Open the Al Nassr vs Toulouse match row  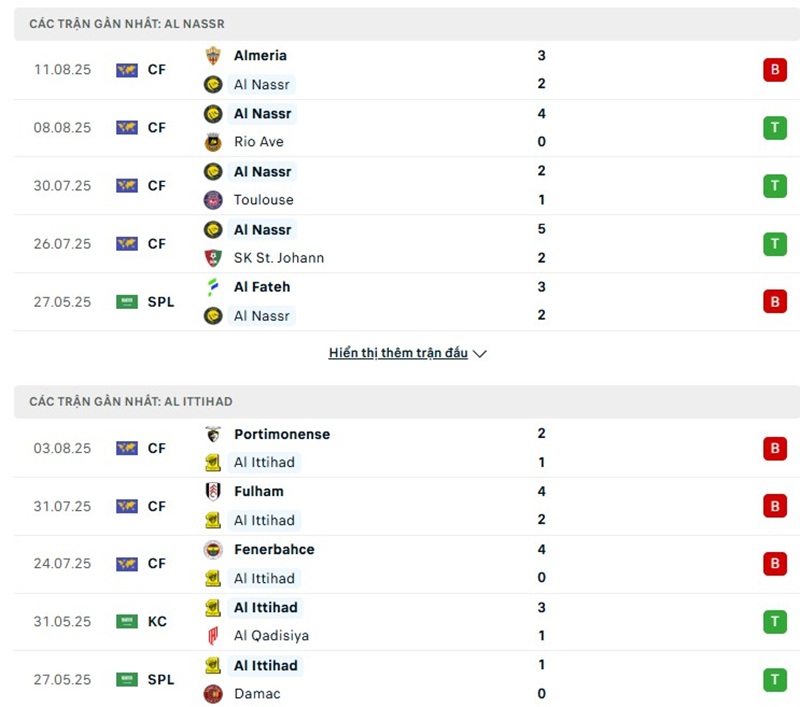coord(400,186)
